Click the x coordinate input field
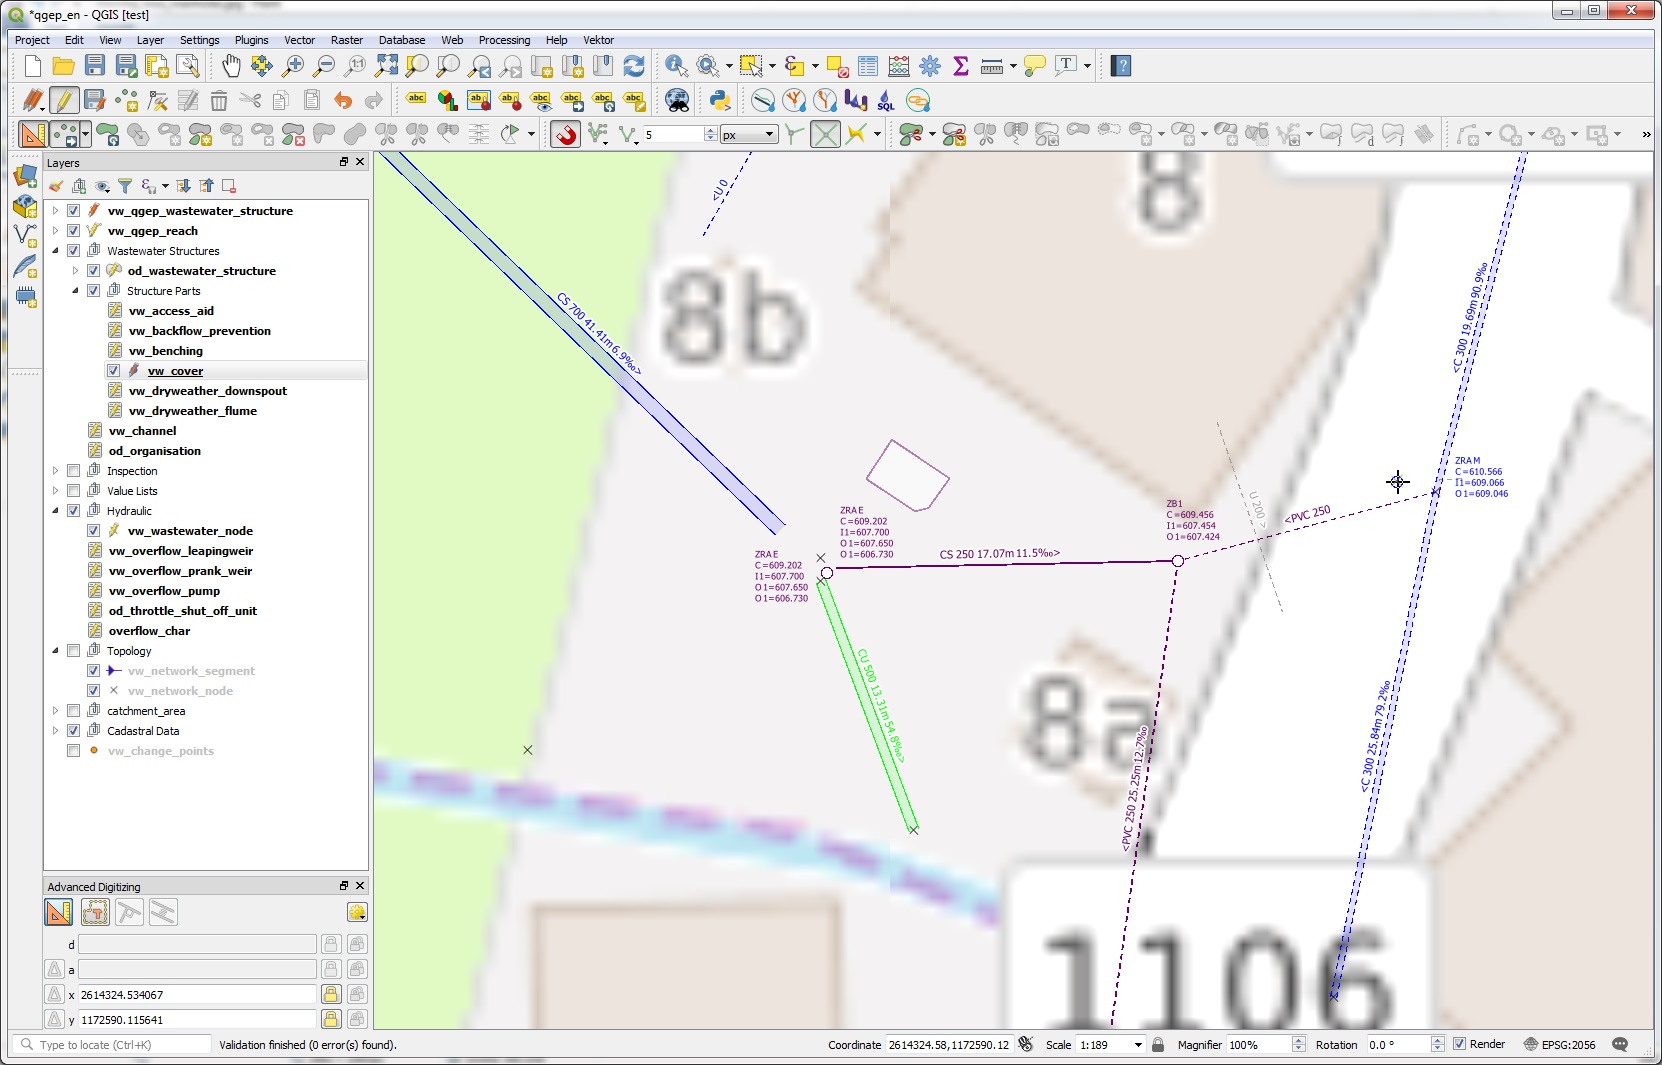 [197, 994]
